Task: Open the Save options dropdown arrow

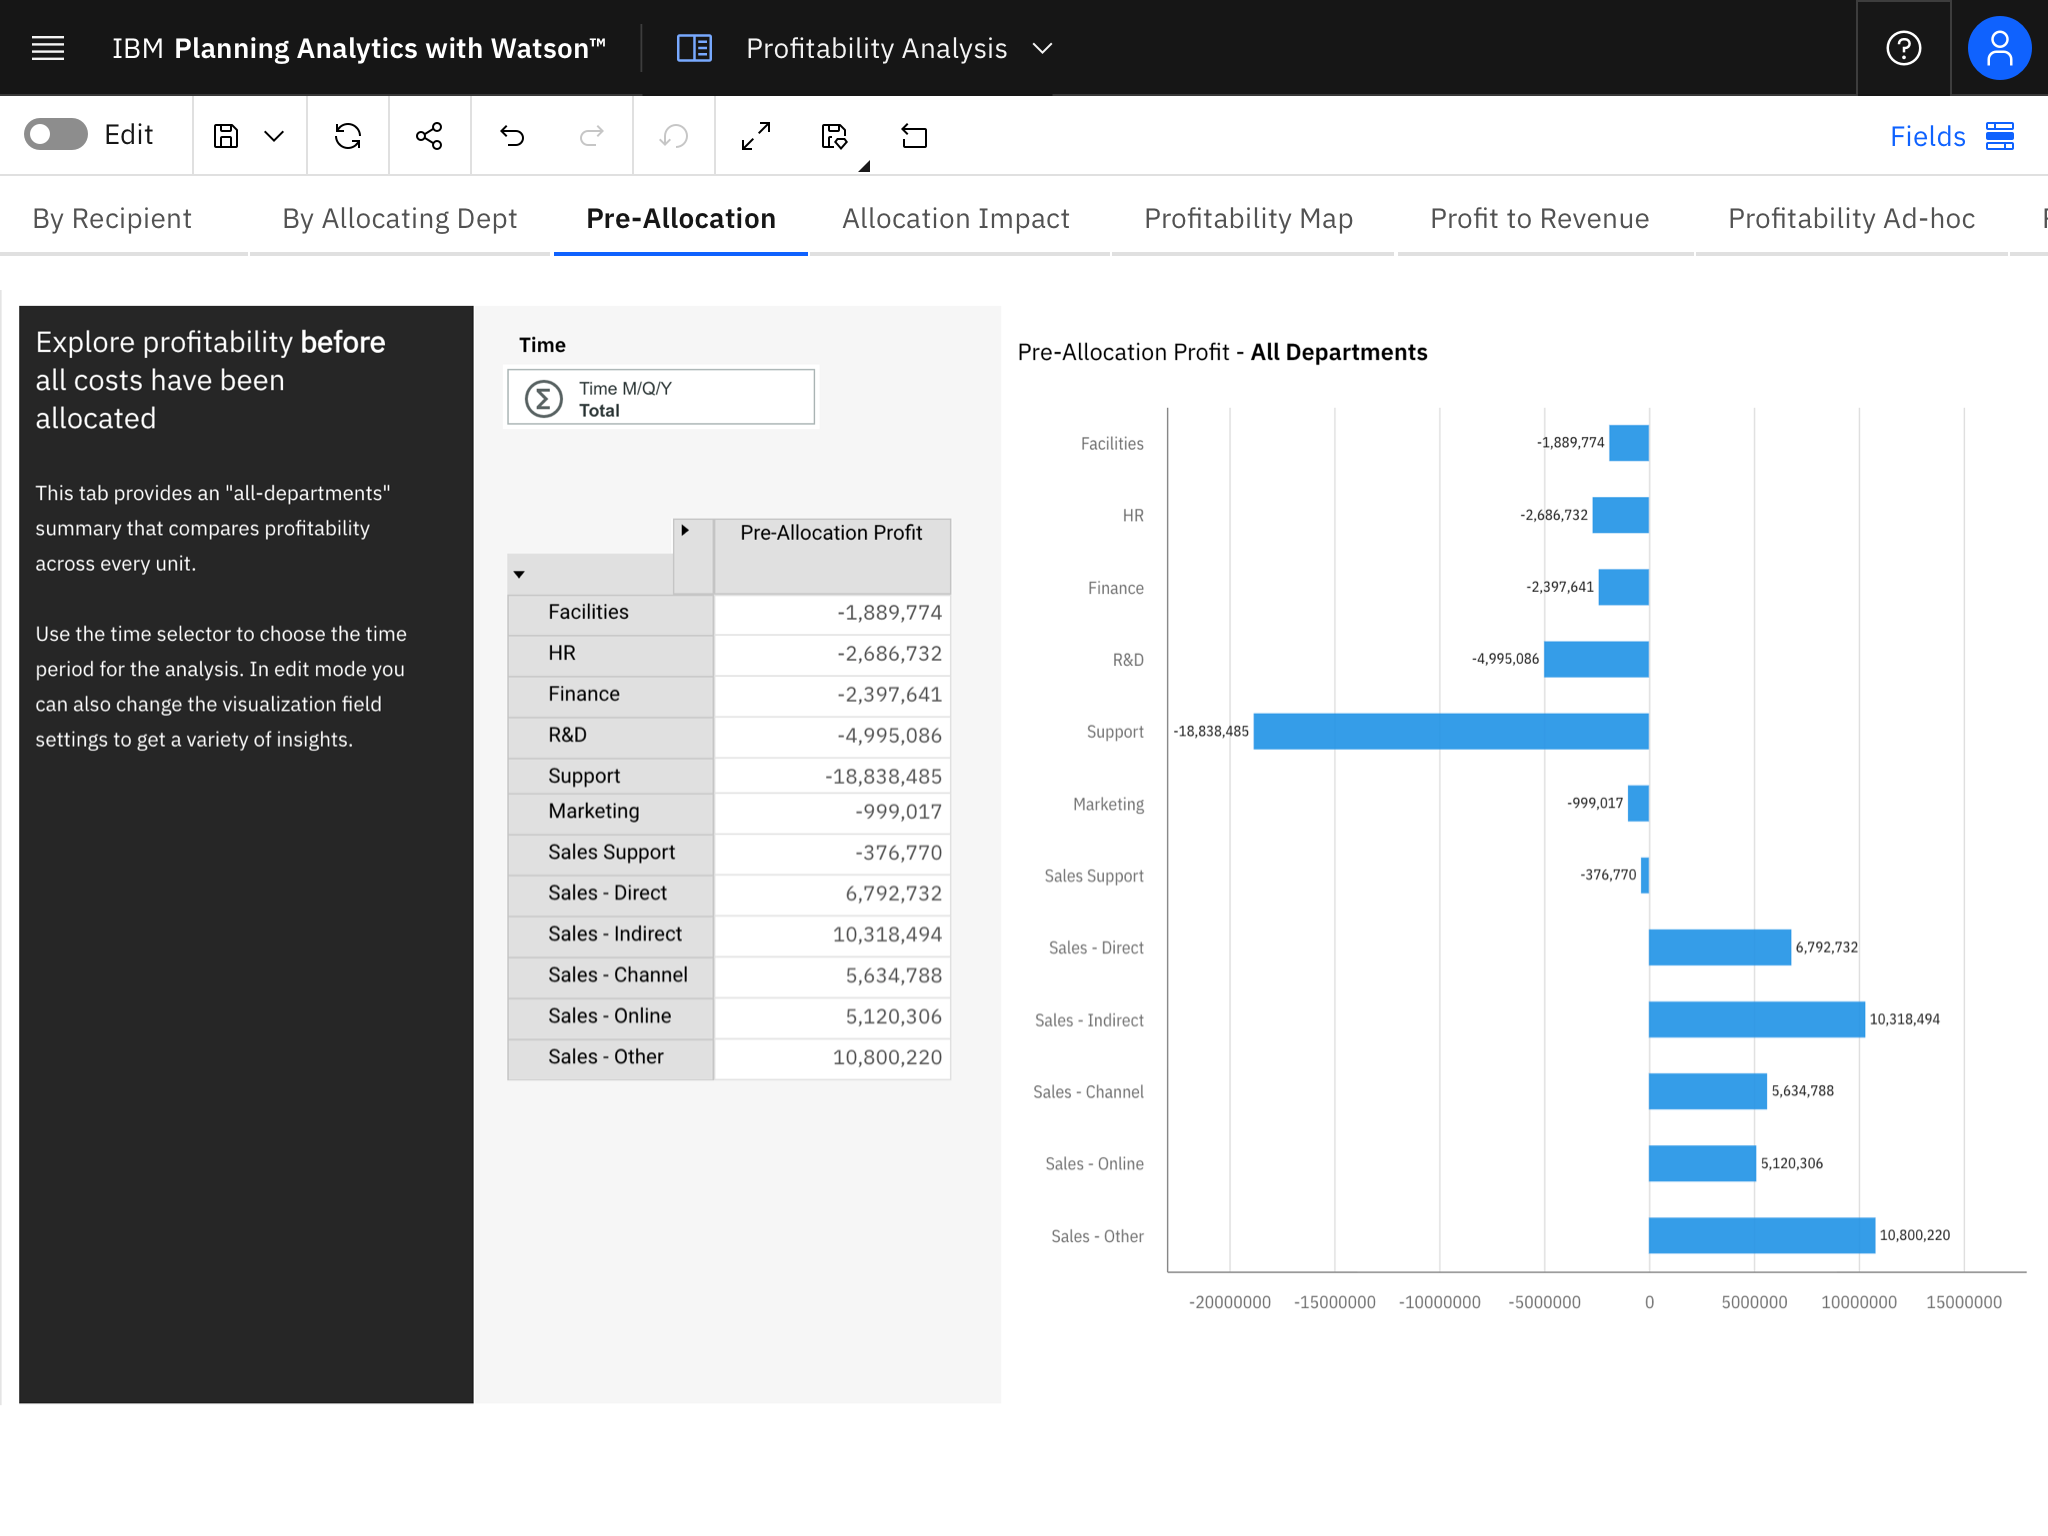Action: 274,136
